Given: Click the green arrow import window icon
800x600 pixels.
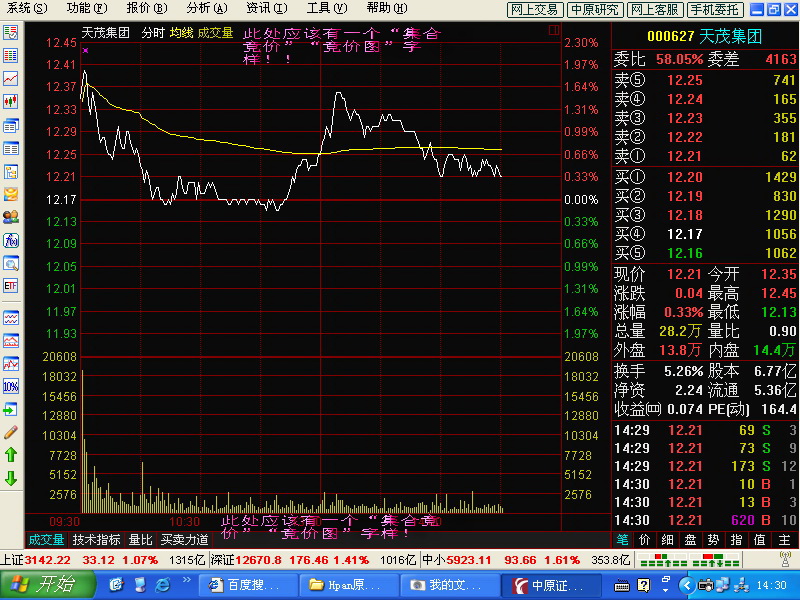Looking at the screenshot, I should [11, 409].
